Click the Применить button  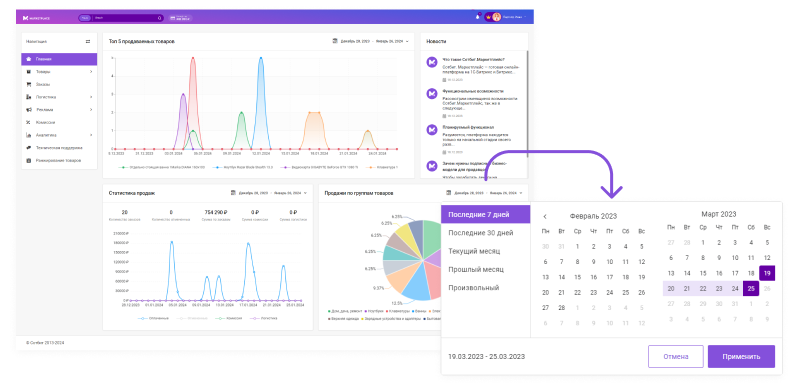coord(741,356)
